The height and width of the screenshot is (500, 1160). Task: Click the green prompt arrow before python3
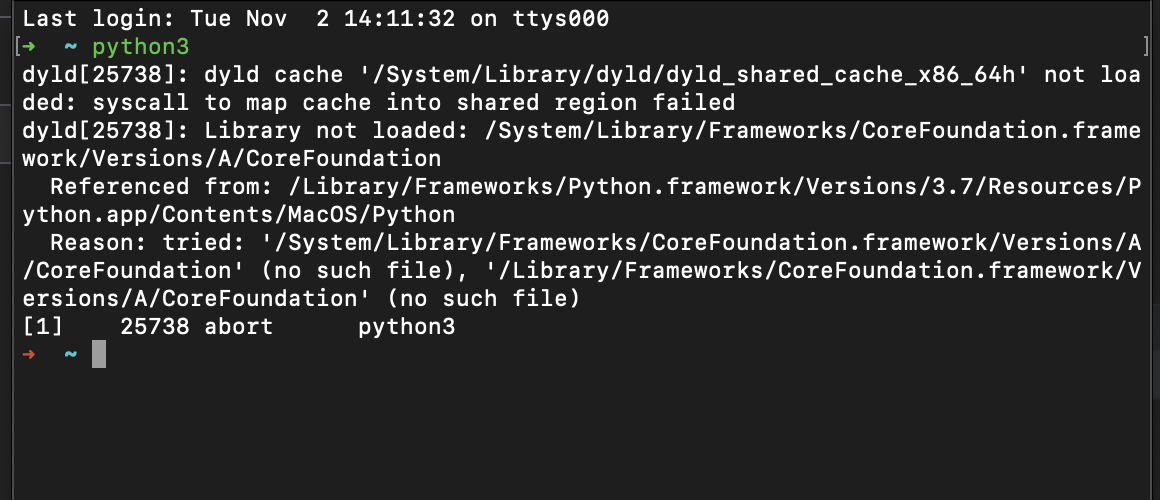pyautogui.click(x=29, y=47)
